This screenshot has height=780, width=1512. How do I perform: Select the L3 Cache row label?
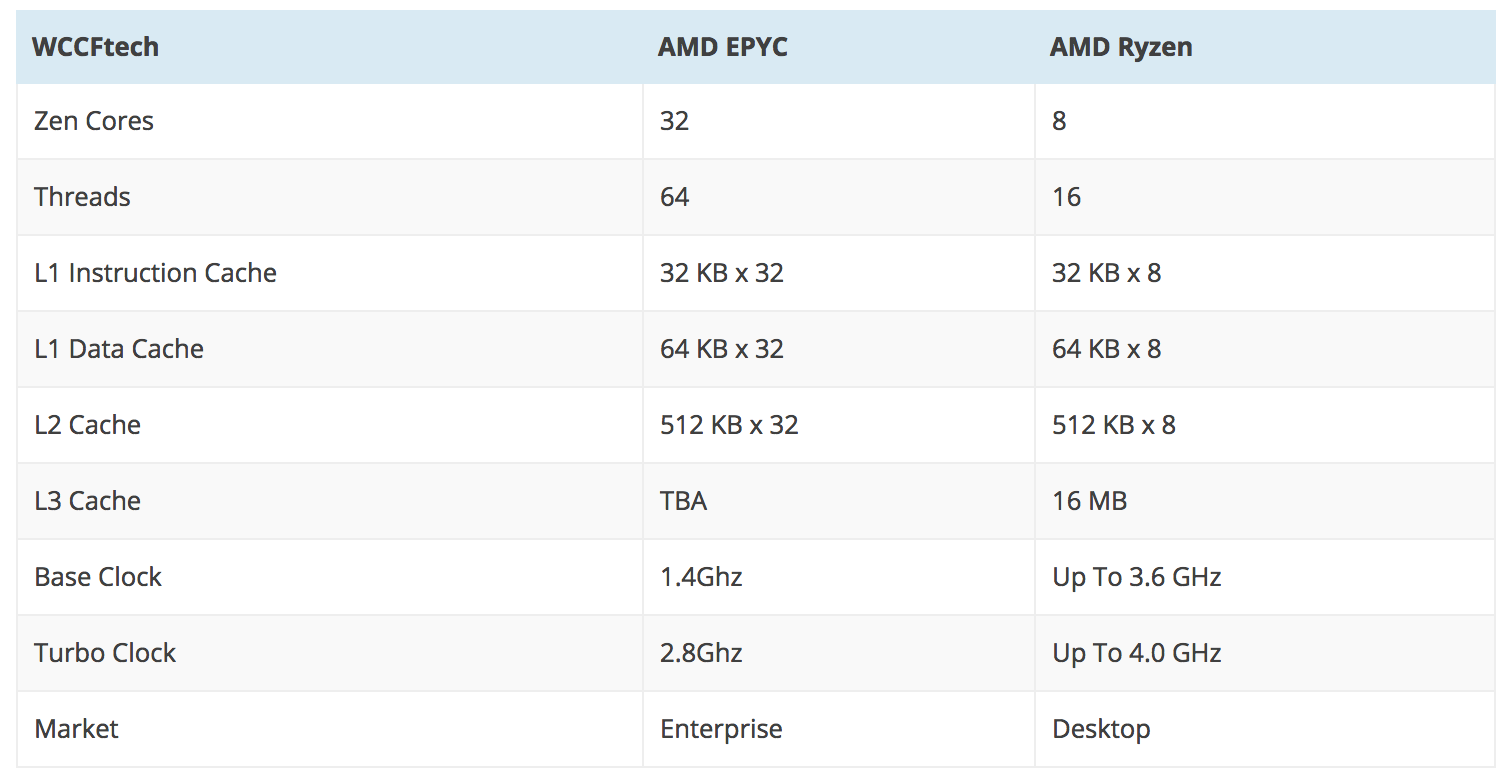click(x=87, y=501)
